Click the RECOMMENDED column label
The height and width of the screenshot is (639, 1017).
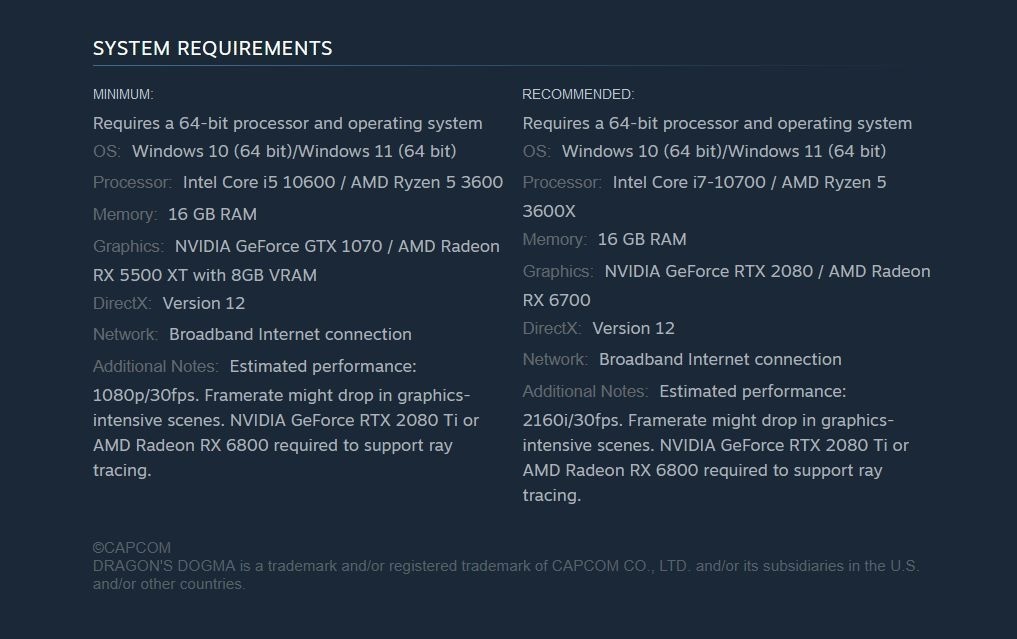click(578, 94)
